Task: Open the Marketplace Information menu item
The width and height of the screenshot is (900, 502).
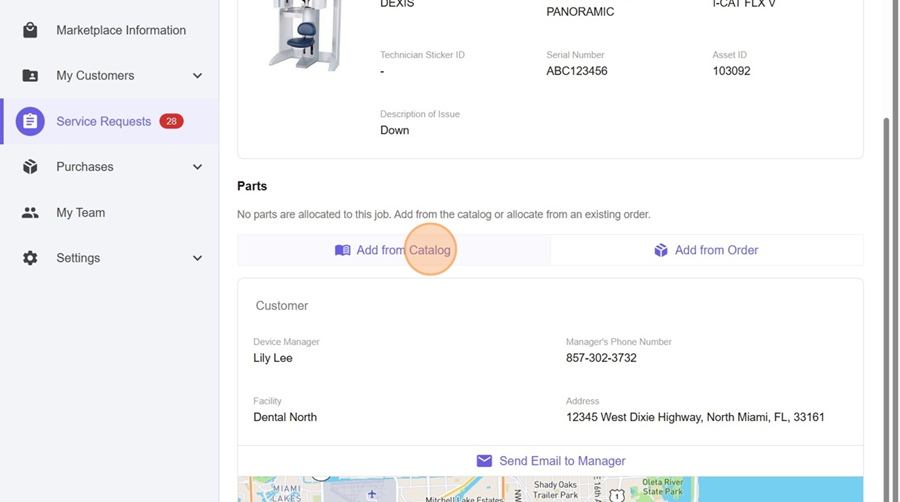Action: (x=121, y=30)
